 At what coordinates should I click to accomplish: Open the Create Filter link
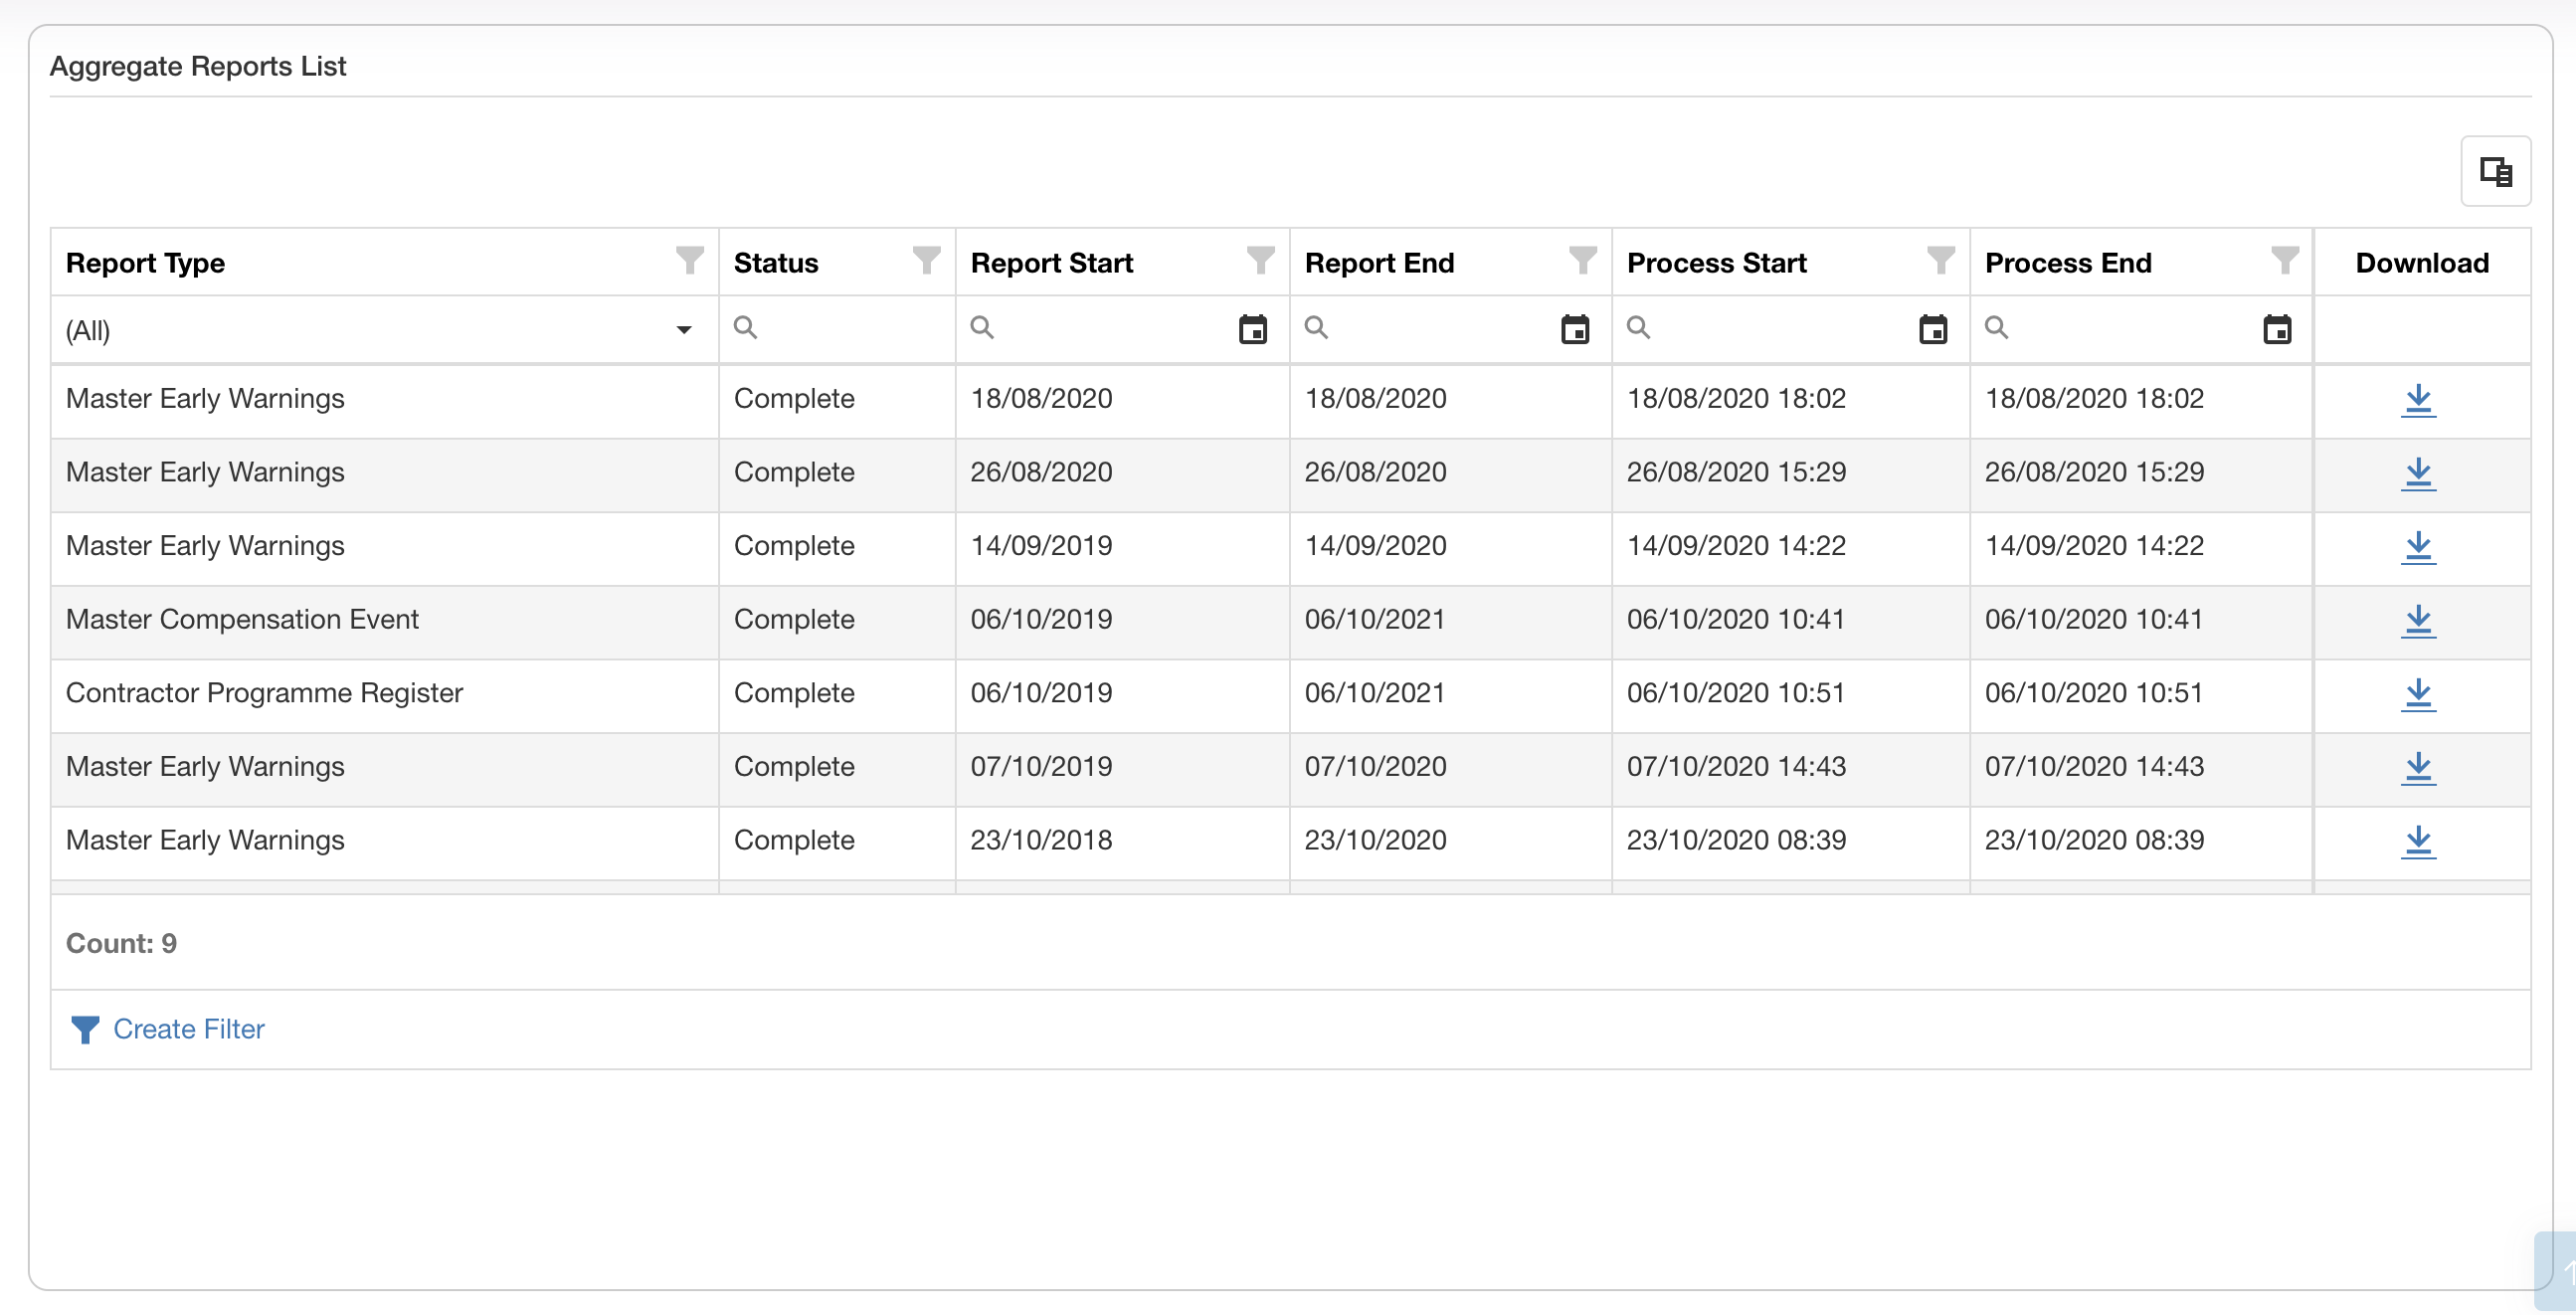coord(189,1029)
